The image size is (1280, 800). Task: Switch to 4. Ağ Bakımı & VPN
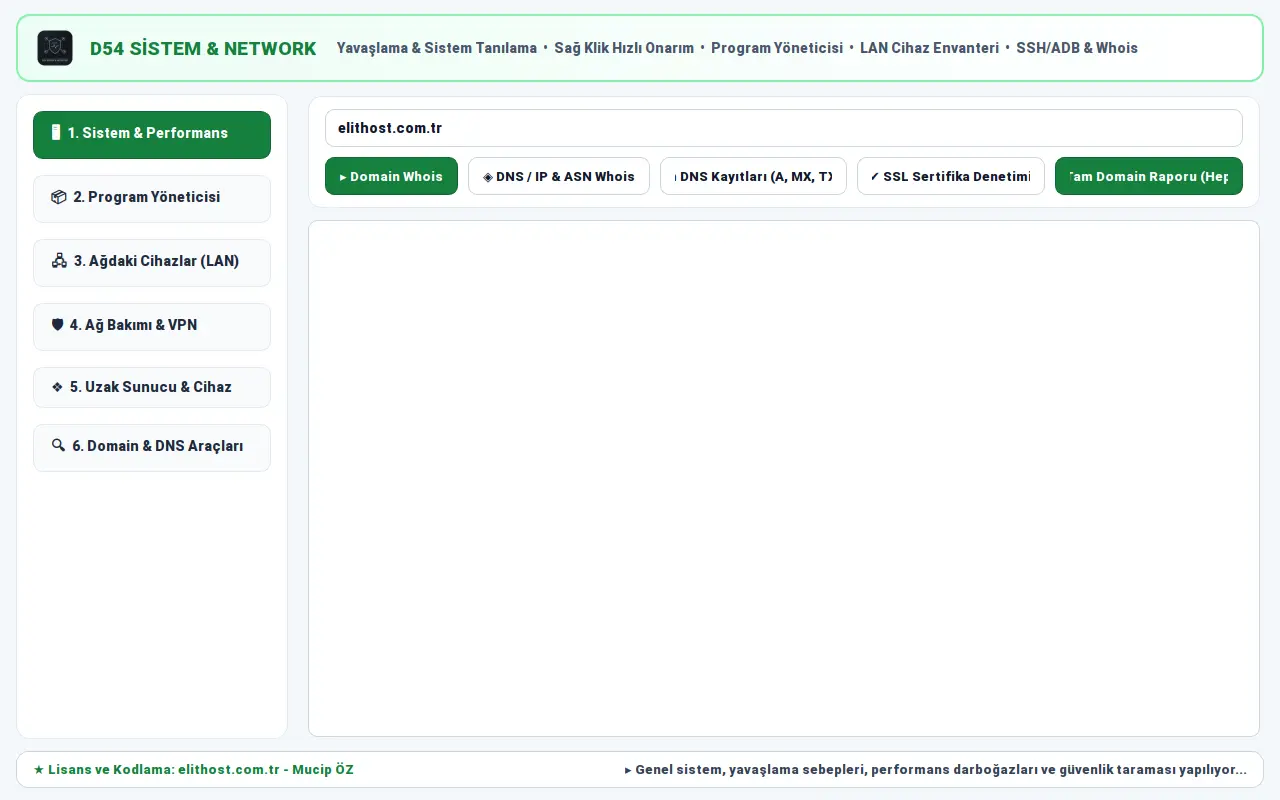click(x=152, y=326)
